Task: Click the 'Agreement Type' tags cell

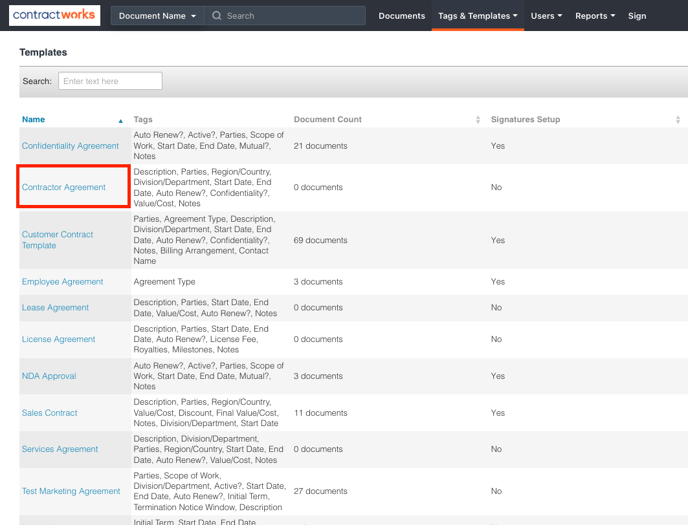Action: coord(165,282)
